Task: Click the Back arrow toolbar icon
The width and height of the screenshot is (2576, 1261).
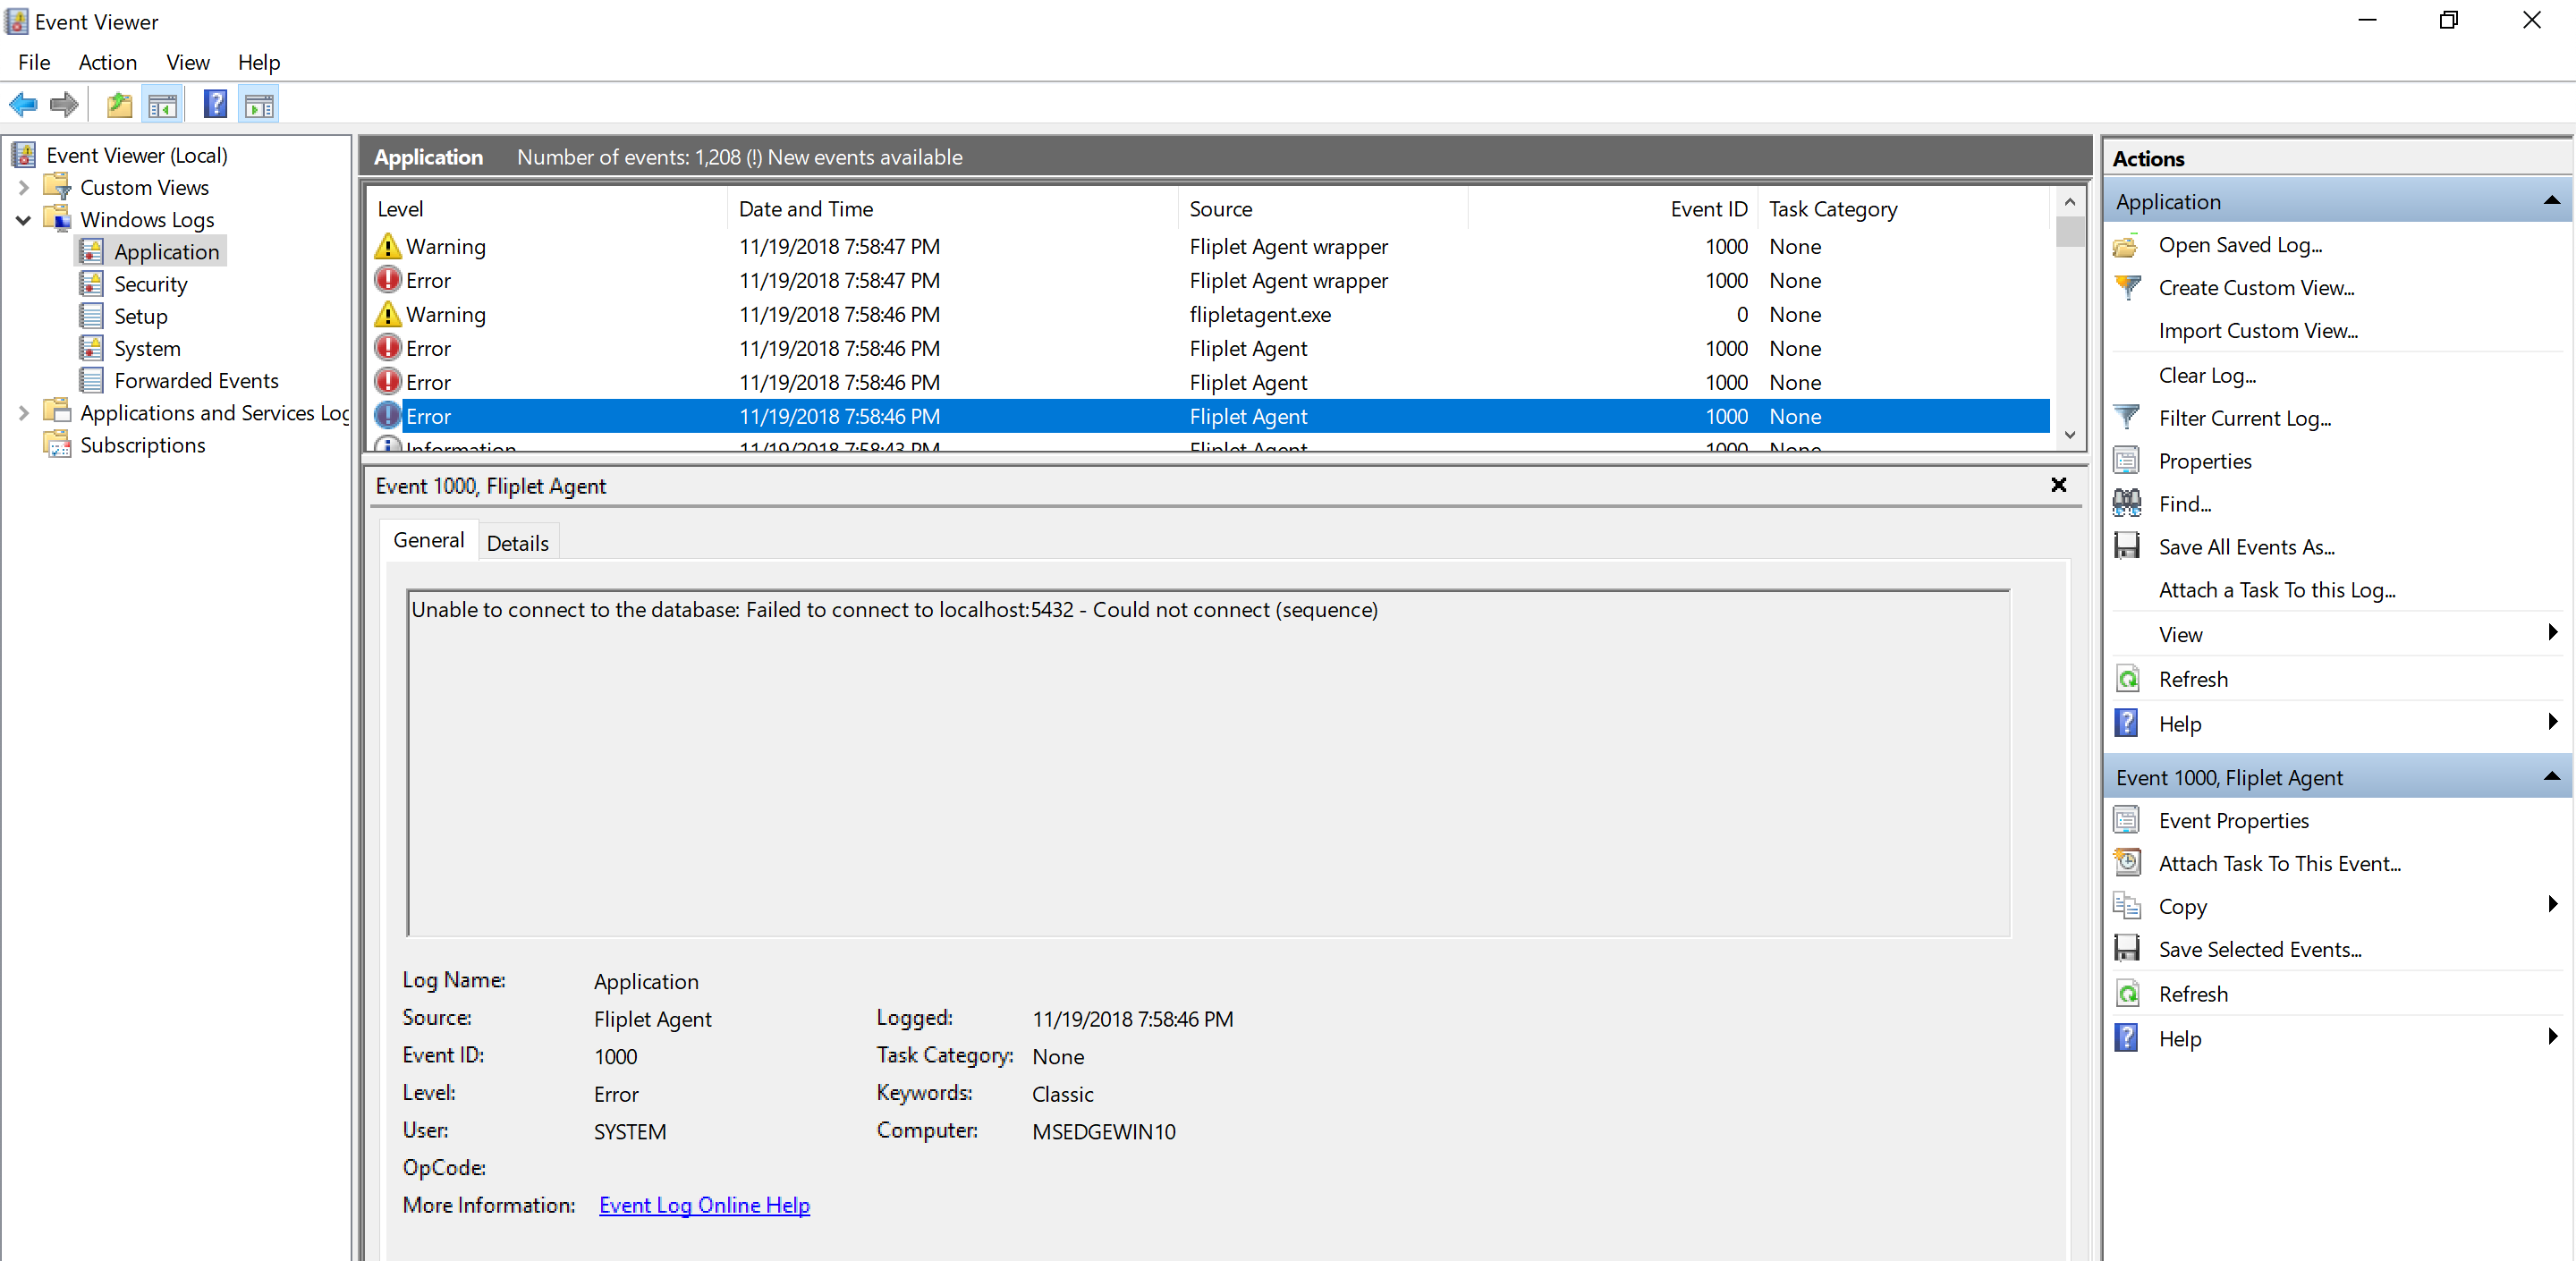Action: (x=23, y=104)
